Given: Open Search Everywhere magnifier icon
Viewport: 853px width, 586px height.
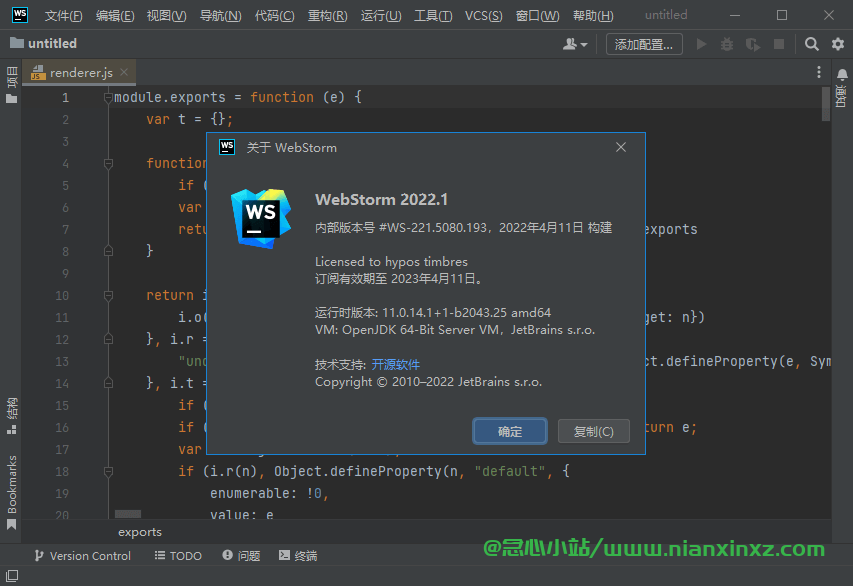Looking at the screenshot, I should (x=812, y=44).
